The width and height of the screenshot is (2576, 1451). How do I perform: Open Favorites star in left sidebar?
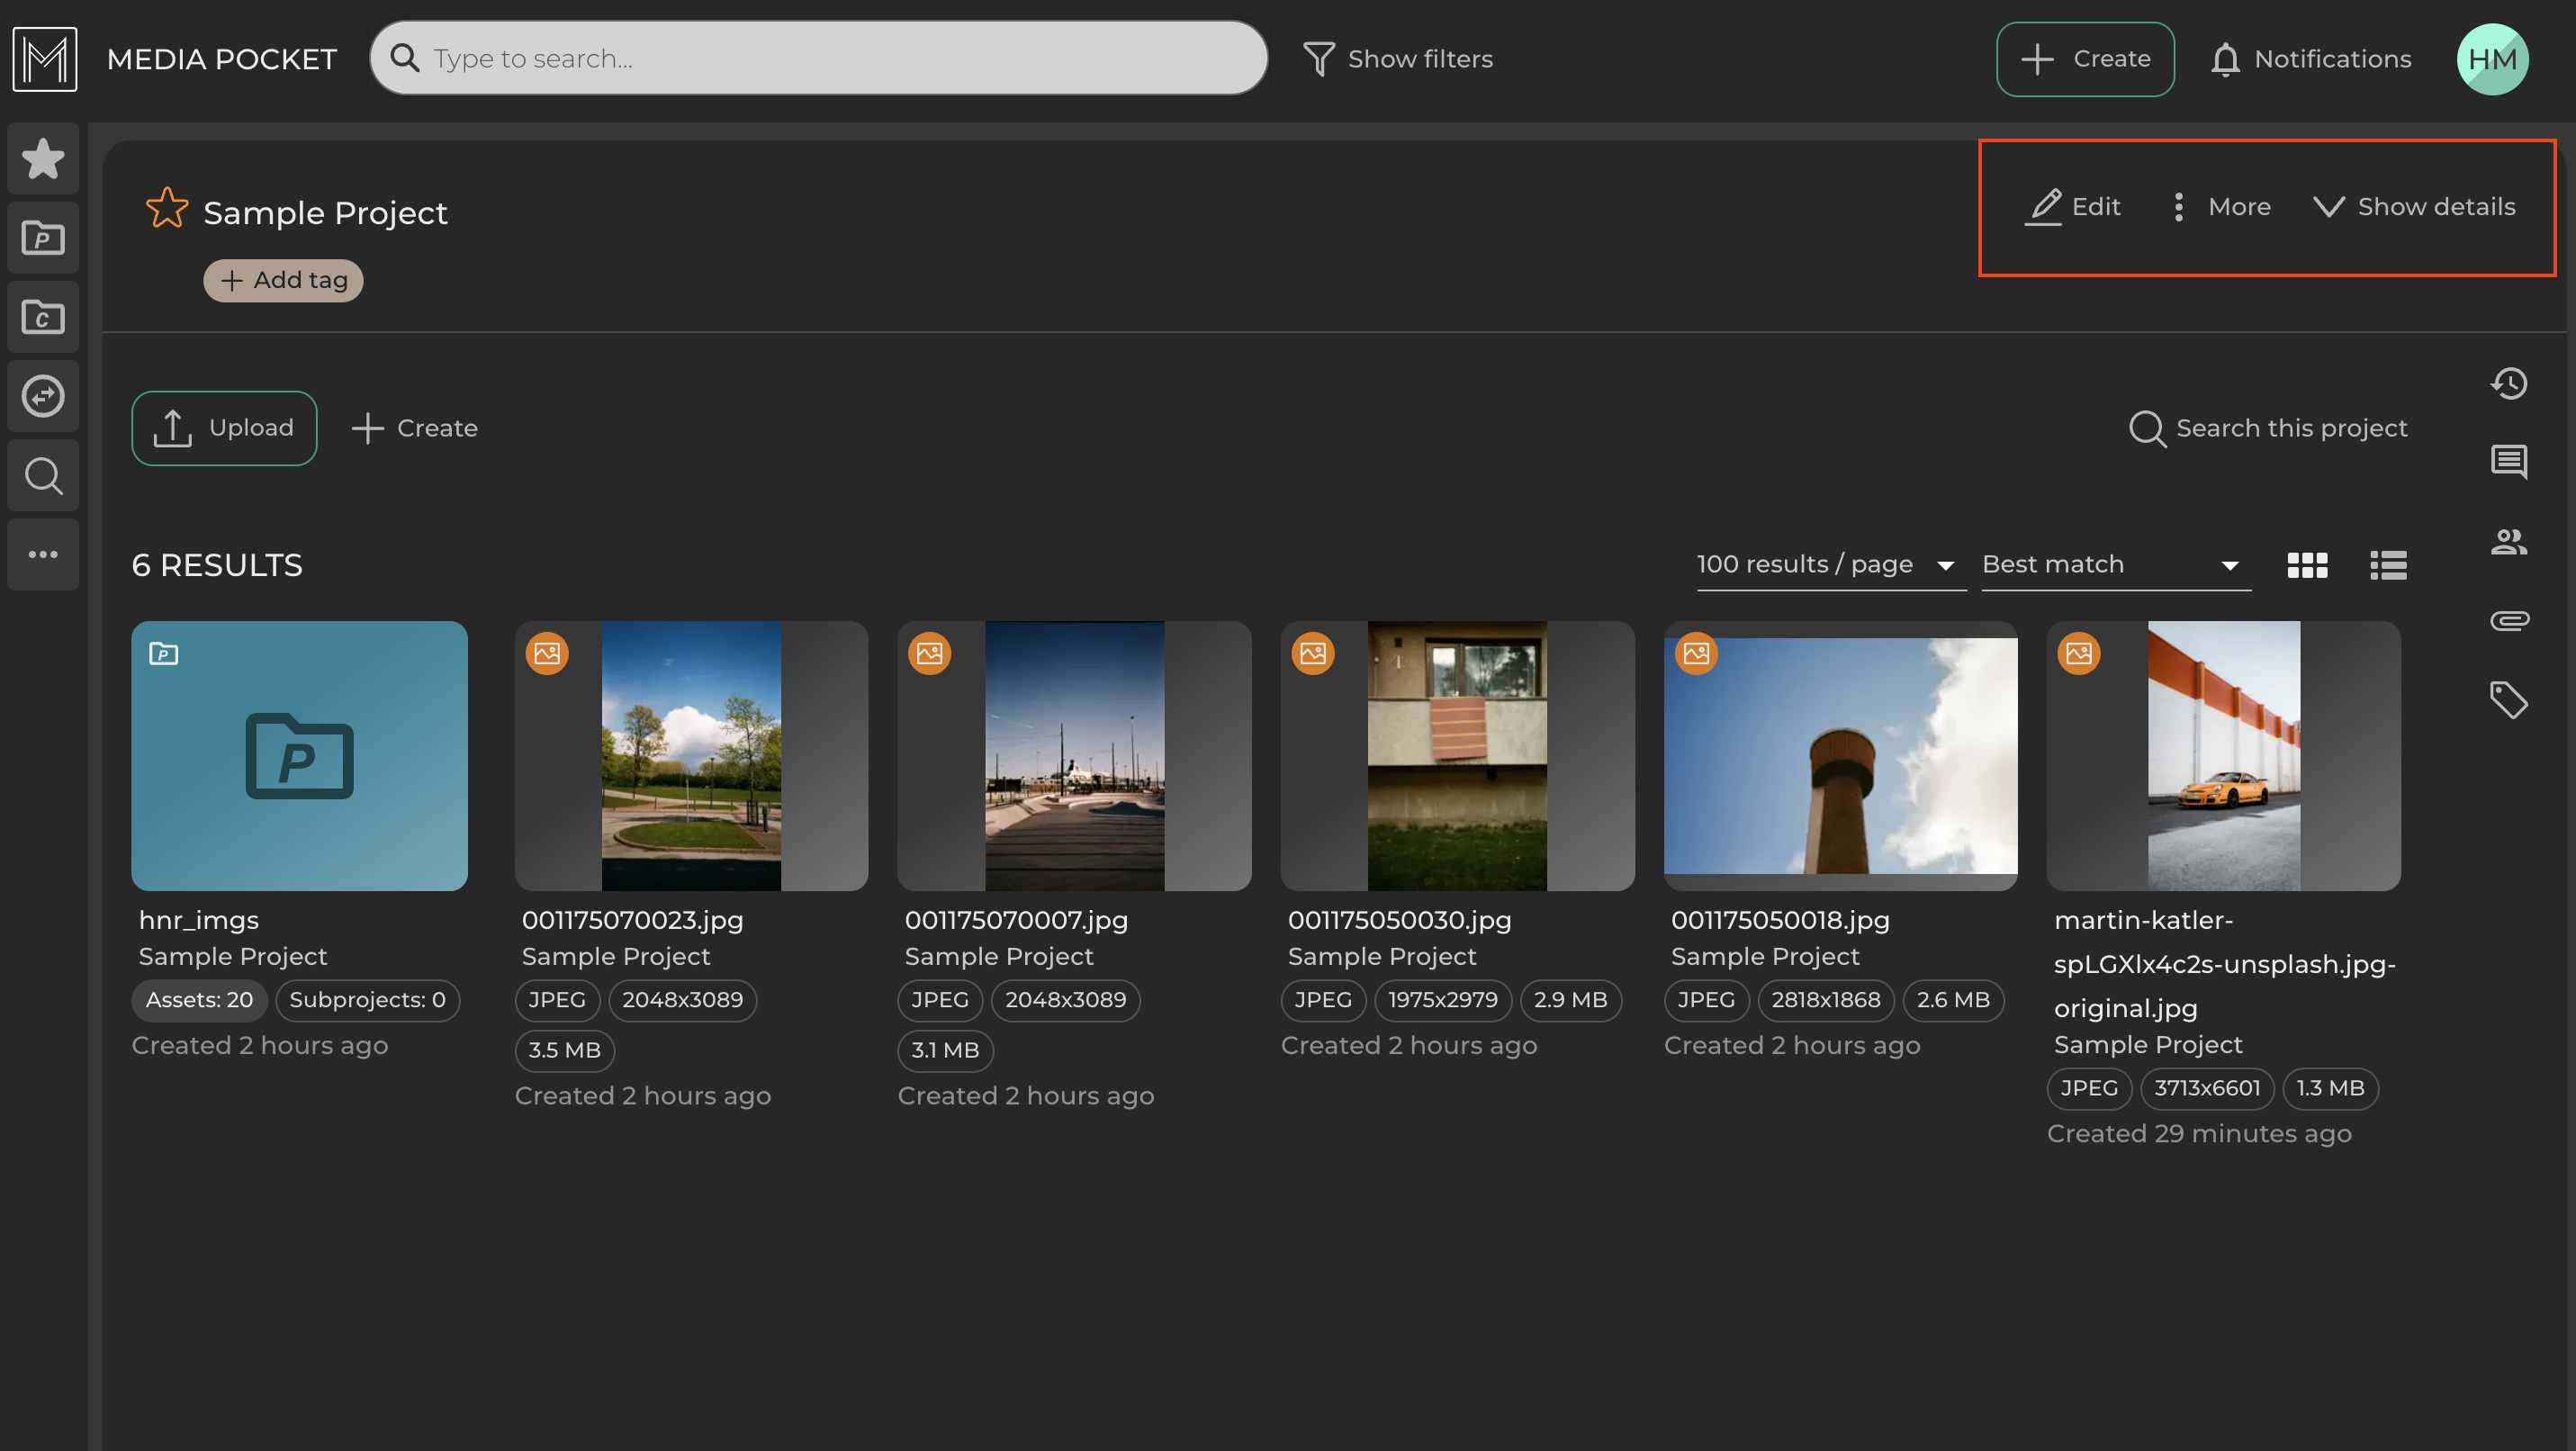coord(43,158)
